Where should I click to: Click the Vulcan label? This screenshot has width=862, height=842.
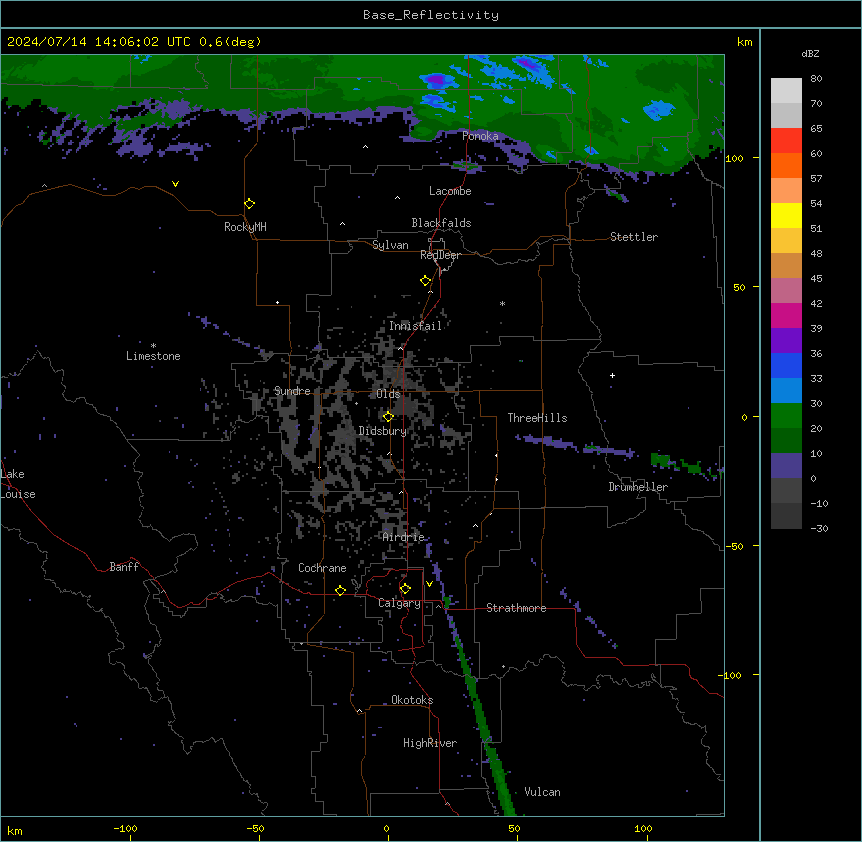543,792
